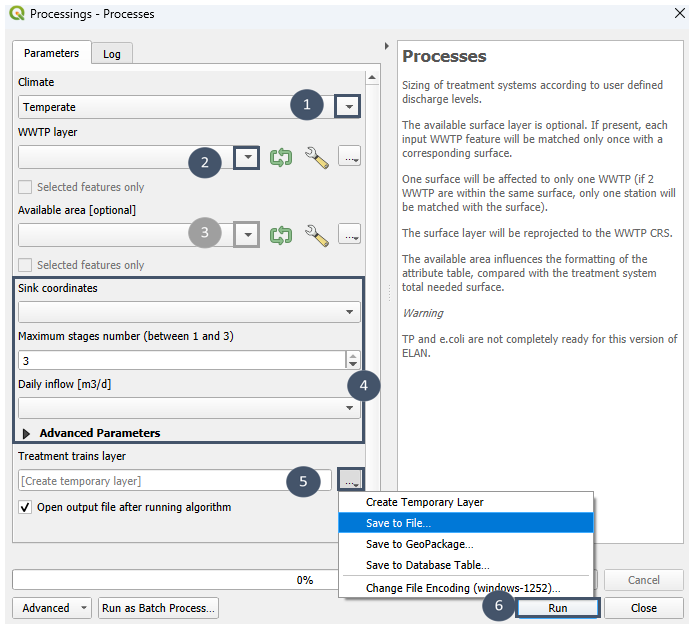The height and width of the screenshot is (629, 693).
Task: Uncheck Open output file after running algorithm
Action: tap(26, 507)
